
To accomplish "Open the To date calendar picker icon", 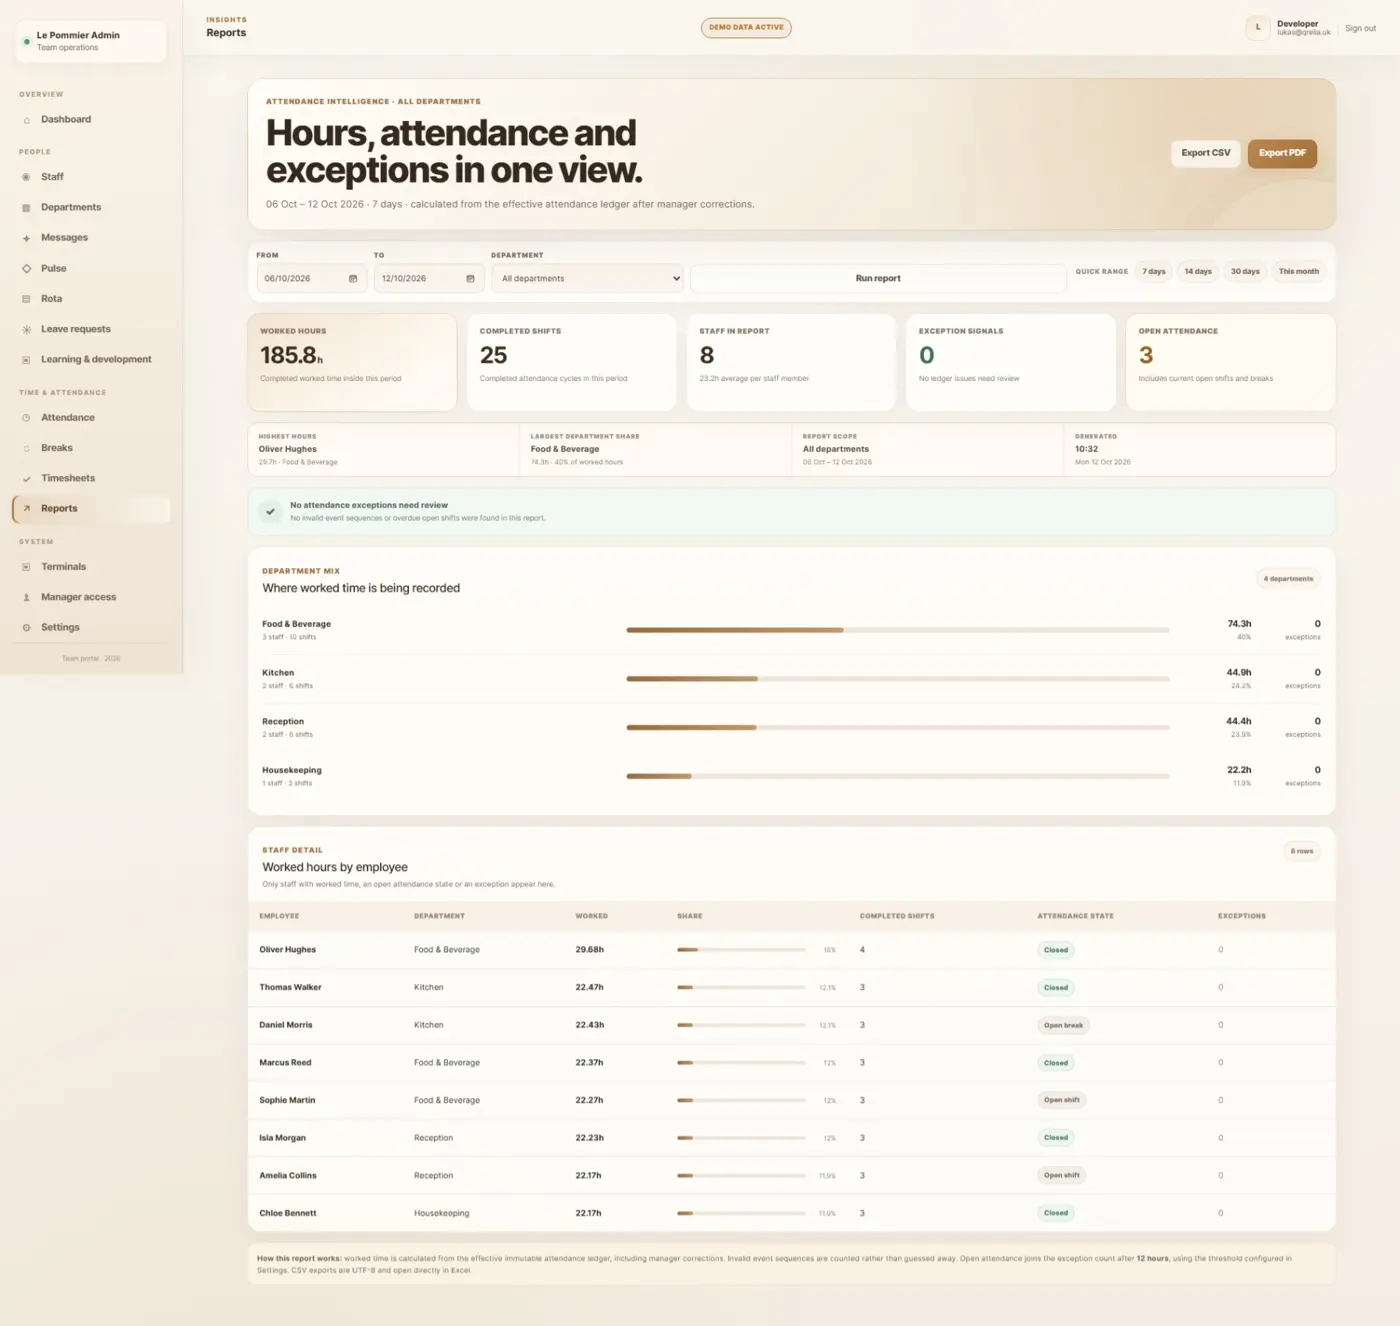I will (x=470, y=279).
